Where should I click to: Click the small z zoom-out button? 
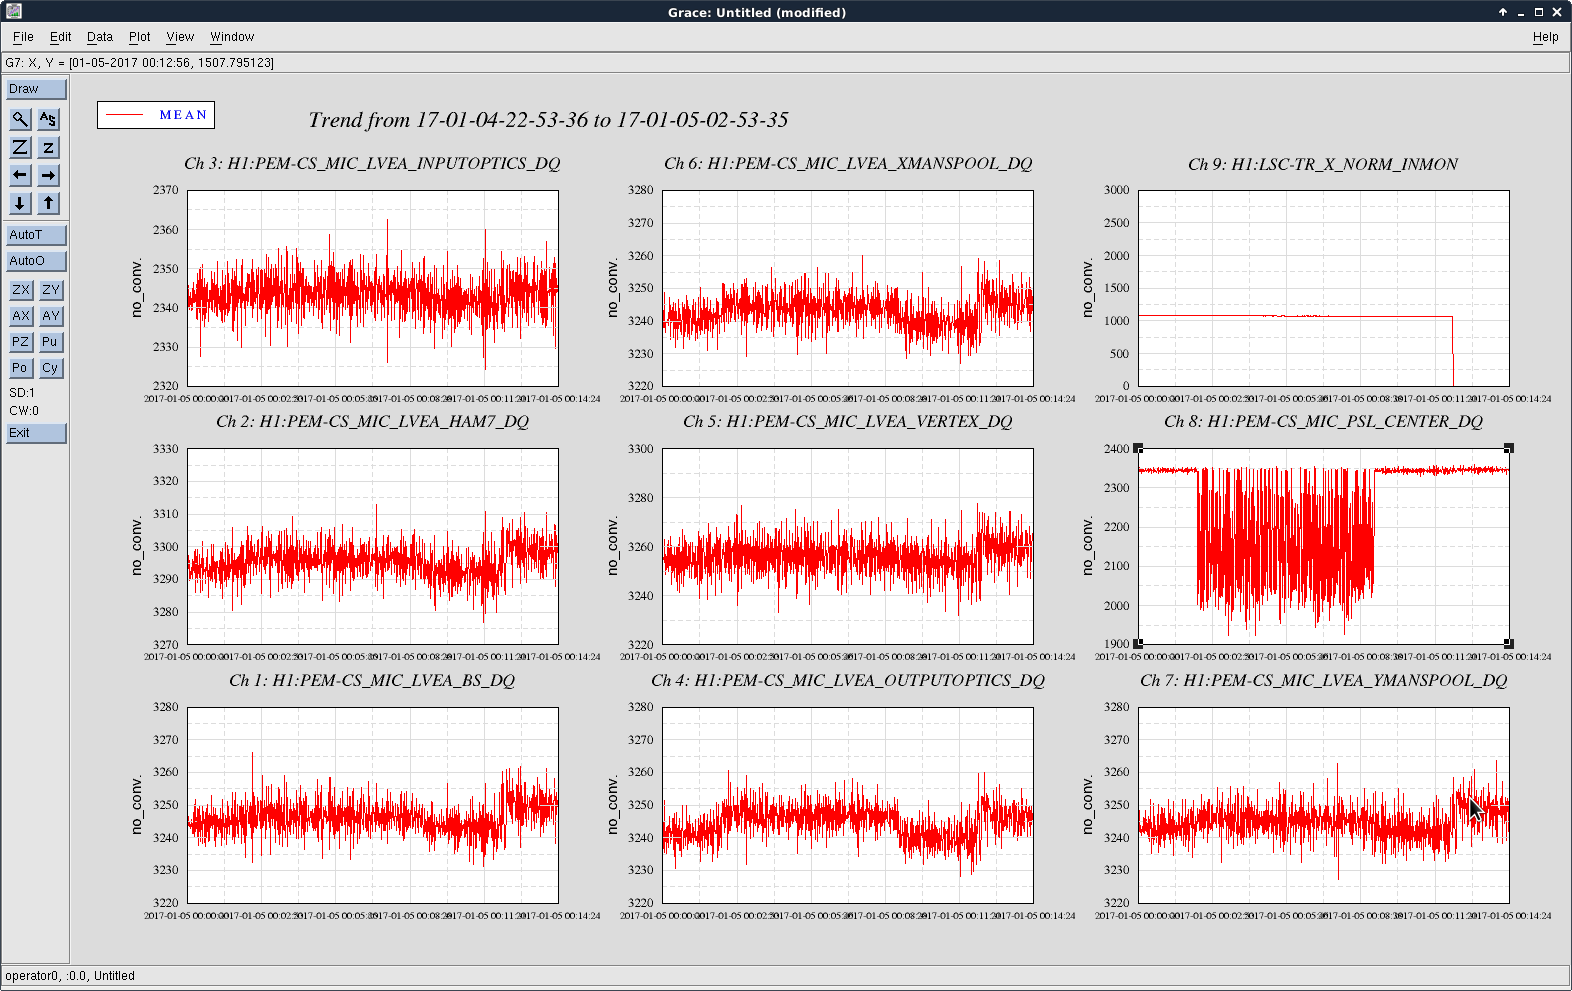48,147
